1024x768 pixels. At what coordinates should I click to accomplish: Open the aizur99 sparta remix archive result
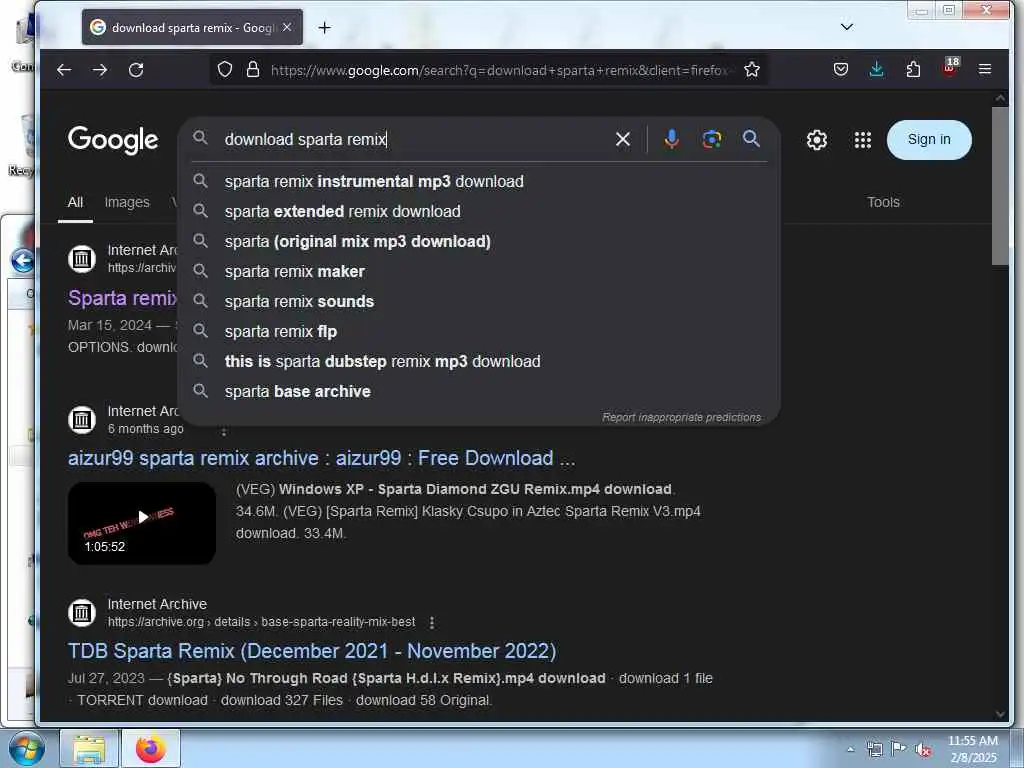(321, 458)
